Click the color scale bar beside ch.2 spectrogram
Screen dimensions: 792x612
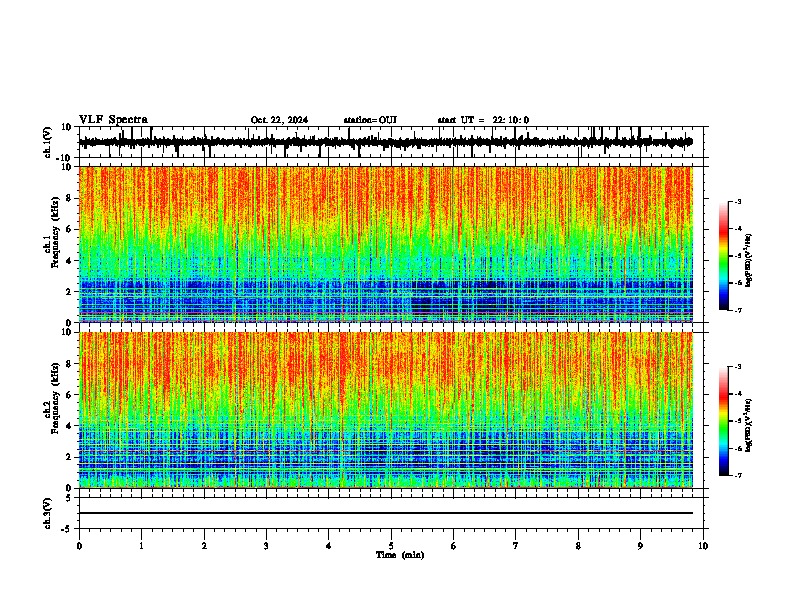pyautogui.click(x=724, y=421)
